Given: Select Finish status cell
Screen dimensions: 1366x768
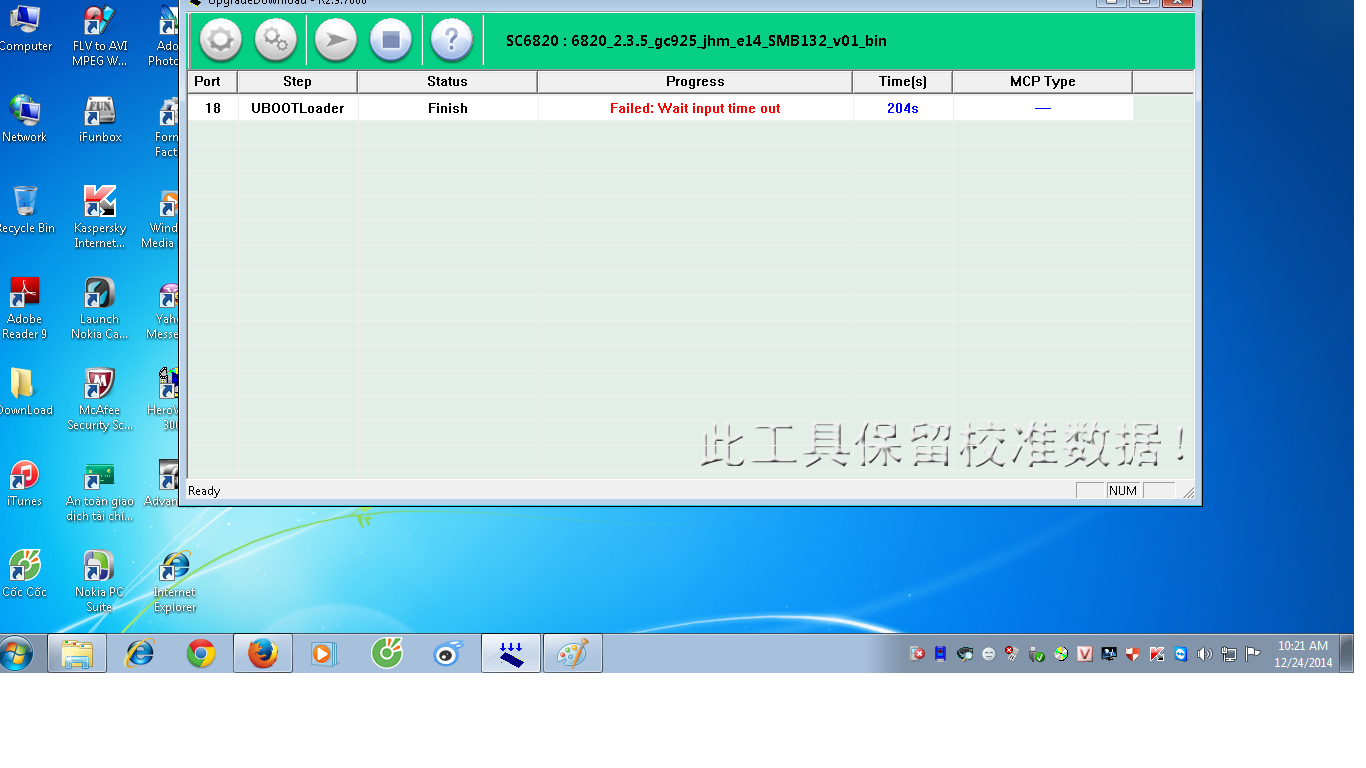Looking at the screenshot, I should click(x=448, y=108).
